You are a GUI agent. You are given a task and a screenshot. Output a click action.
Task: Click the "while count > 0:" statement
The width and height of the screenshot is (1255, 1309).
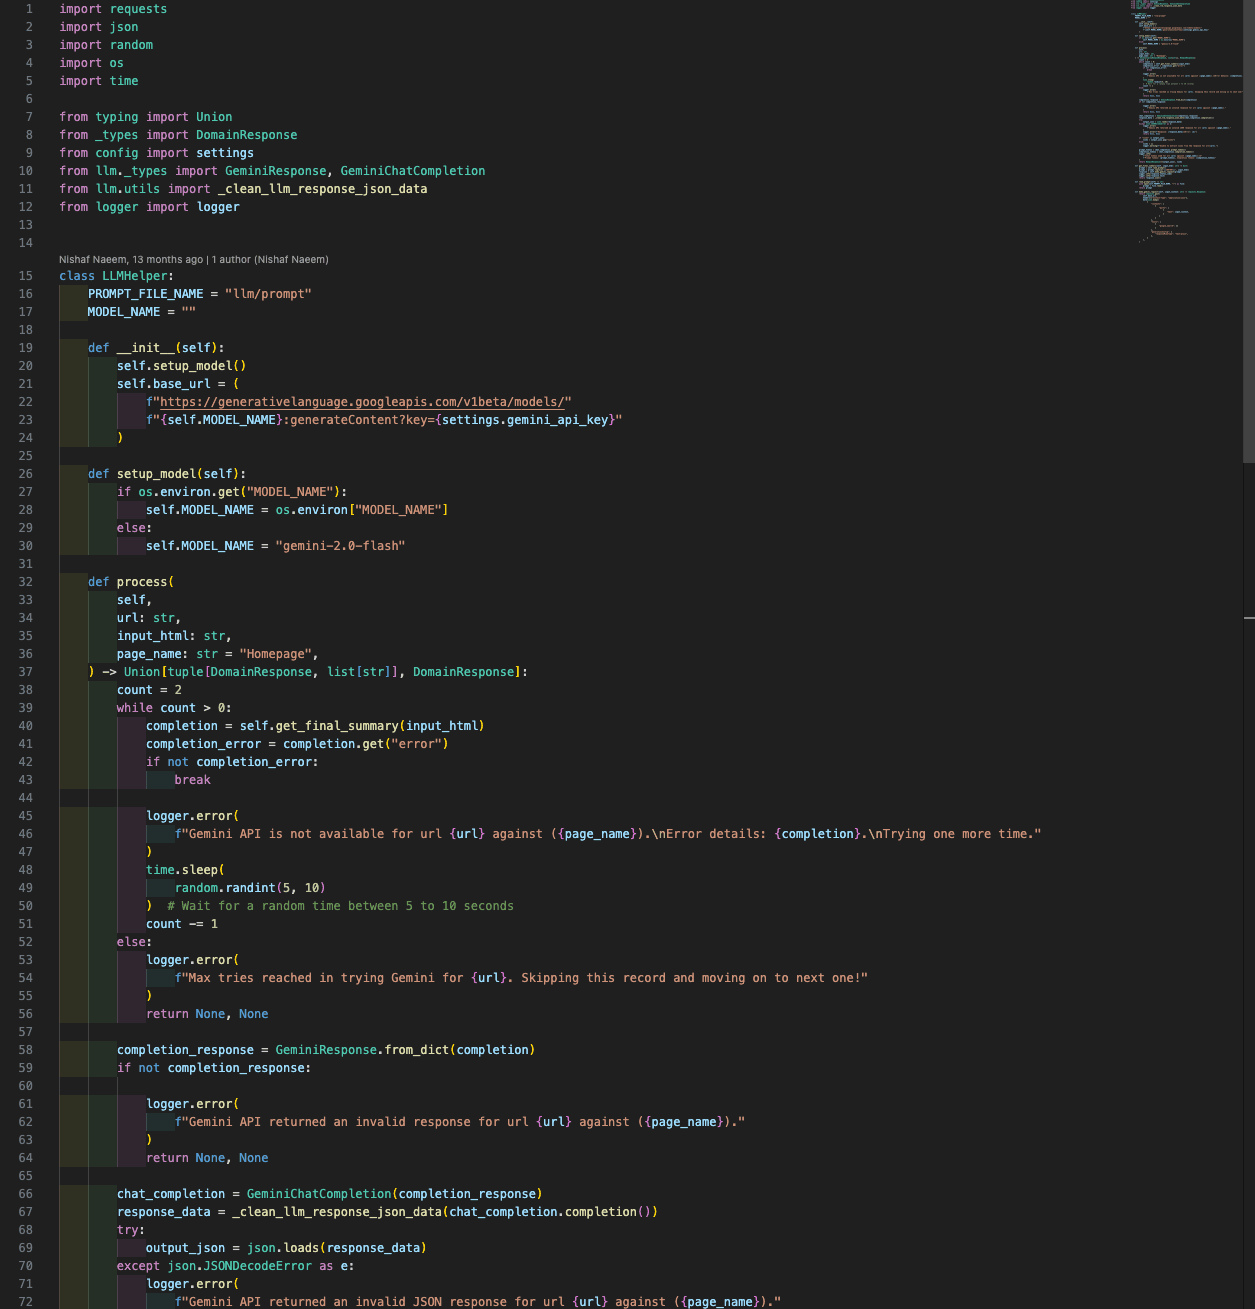coord(174,708)
